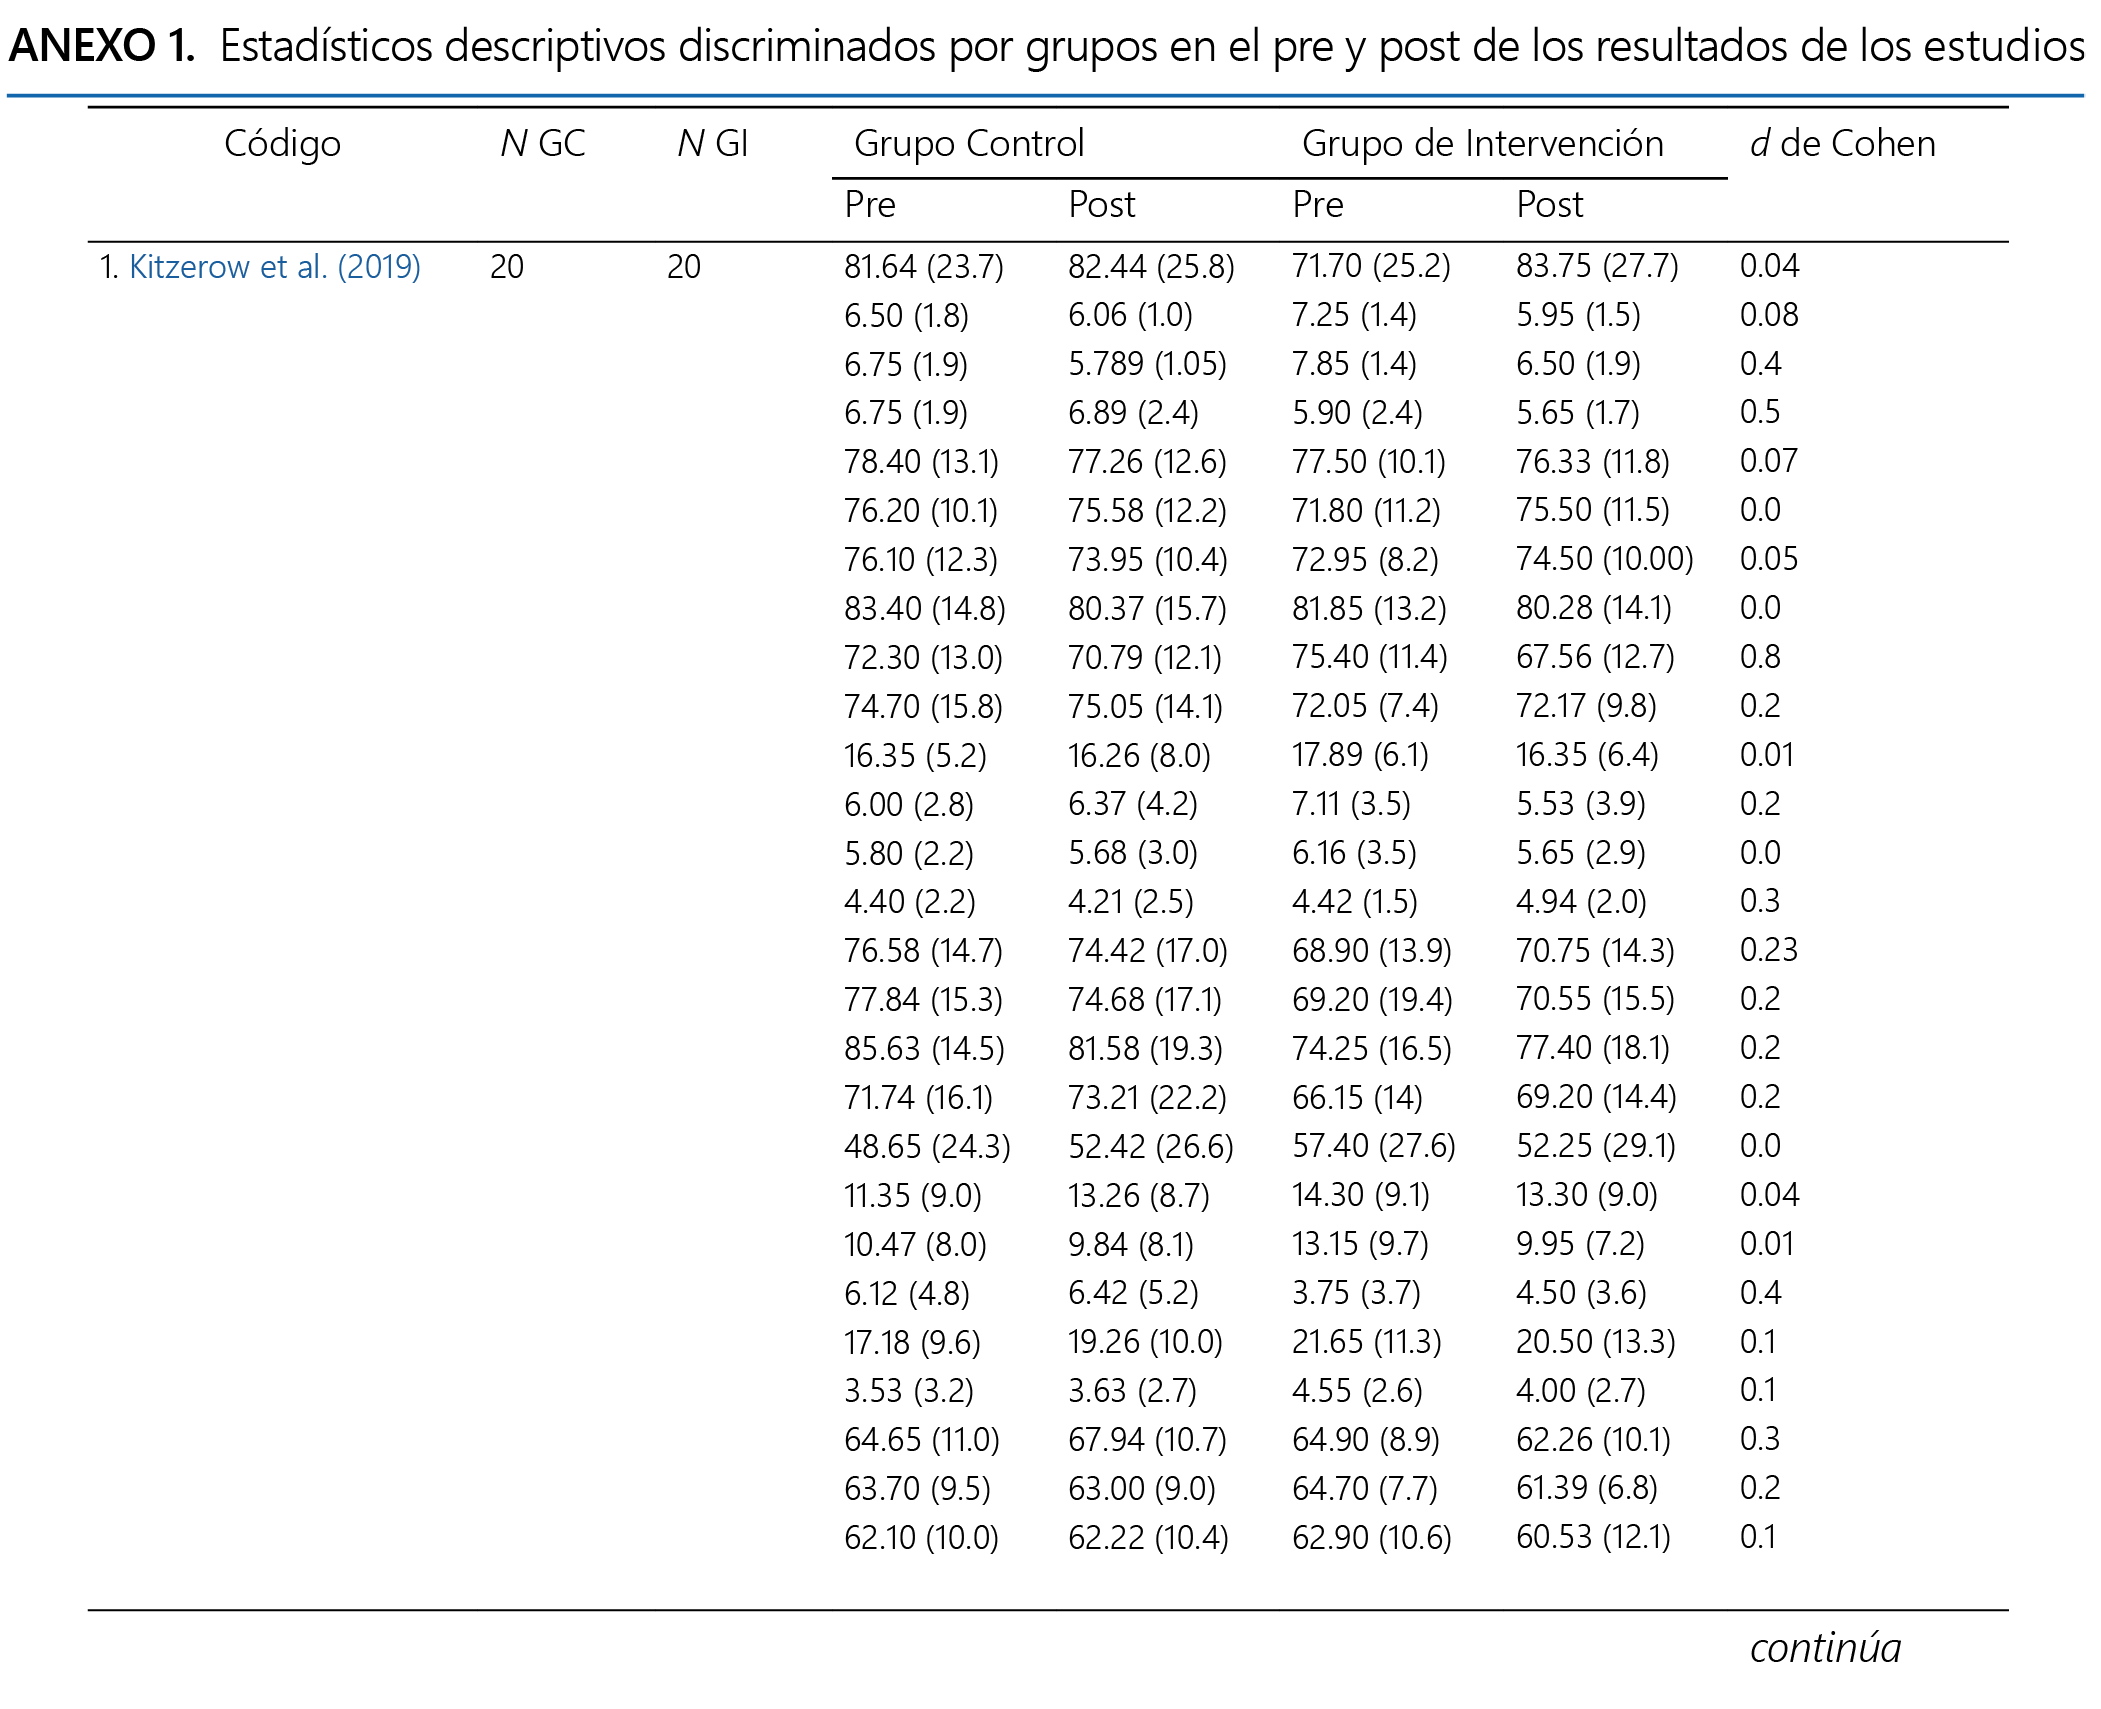Select cell value 4.94 (2.0)
Viewport: 2101px width, 1709px height.
[1581, 903]
